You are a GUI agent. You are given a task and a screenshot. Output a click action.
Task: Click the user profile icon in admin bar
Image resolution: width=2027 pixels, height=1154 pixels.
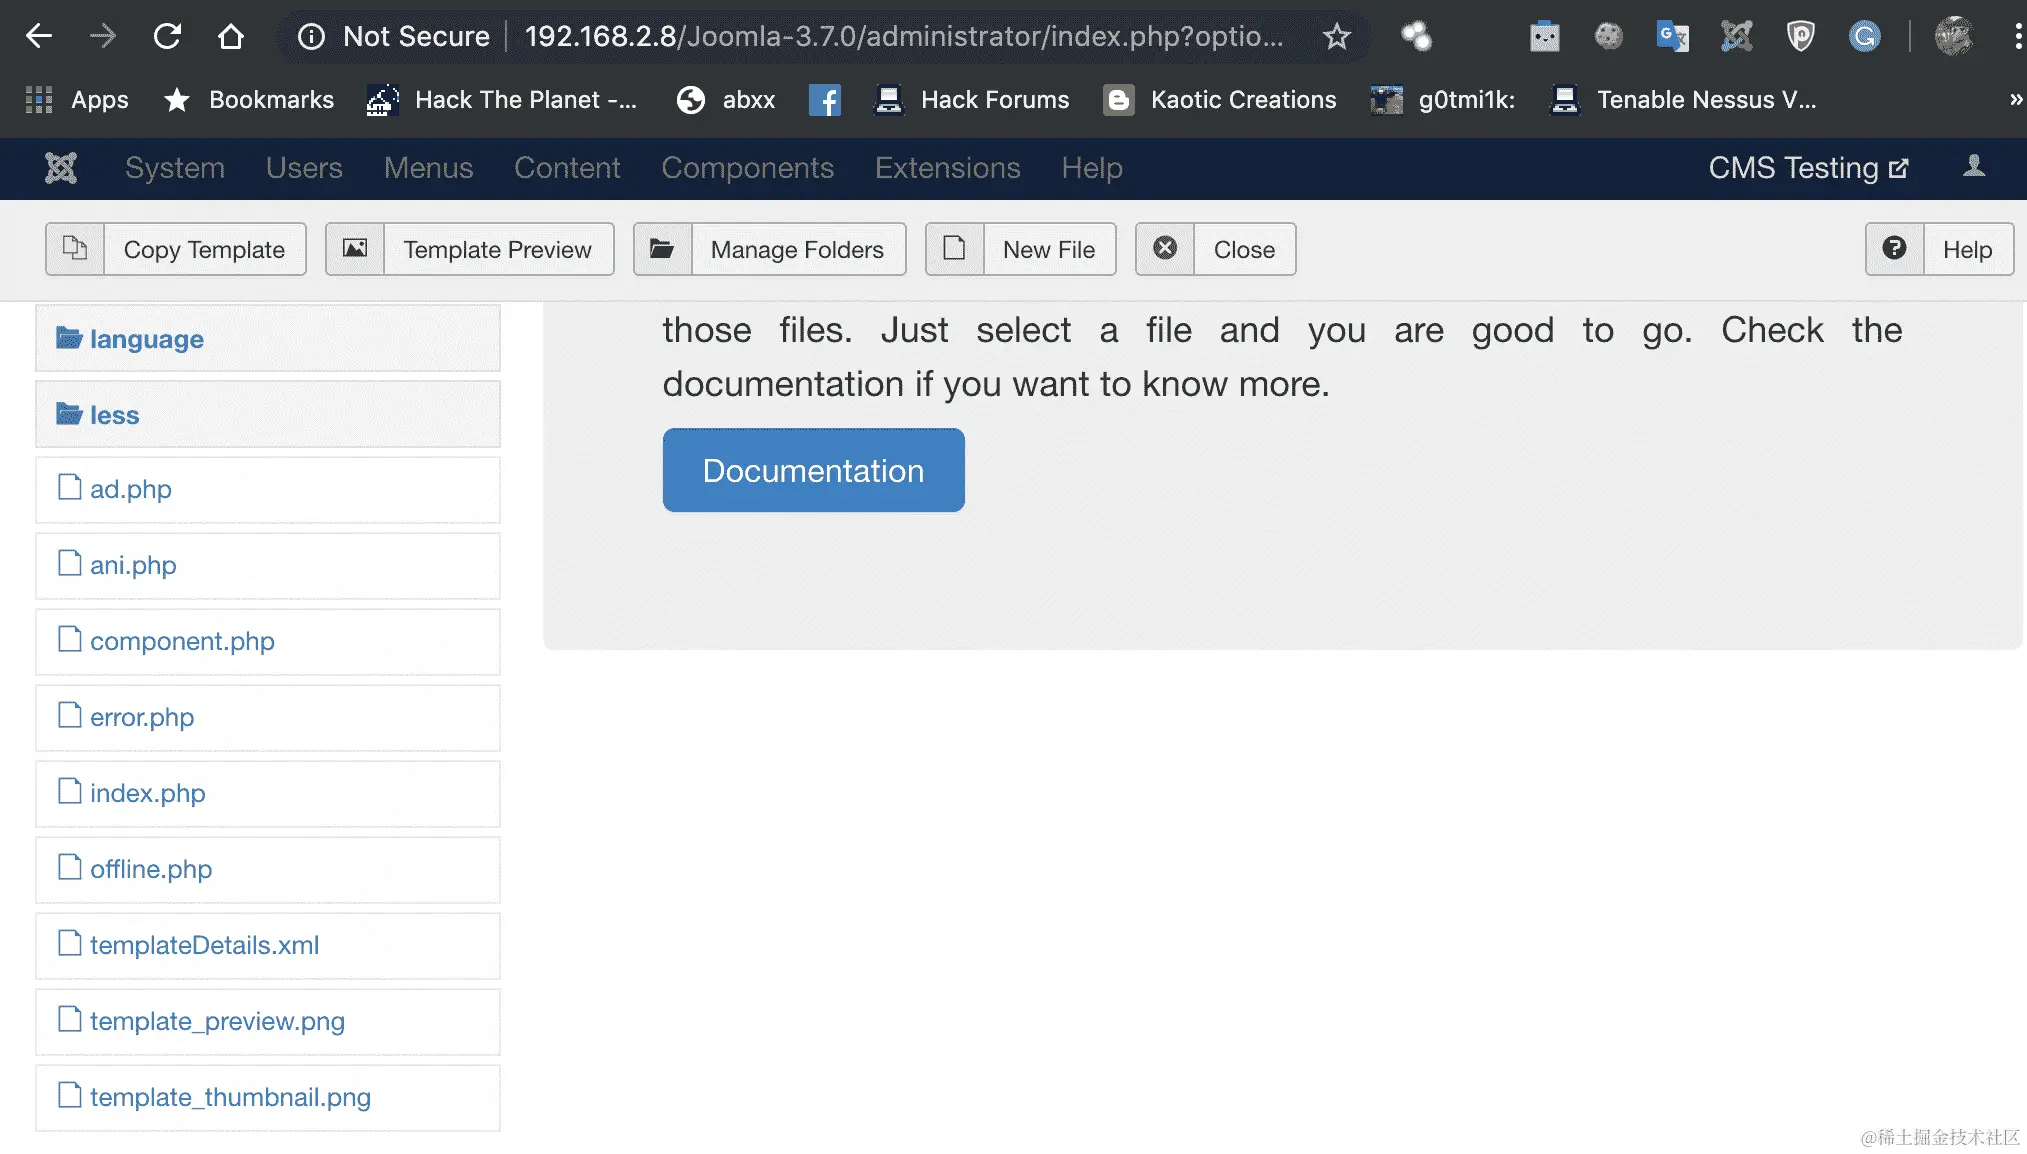[1973, 167]
